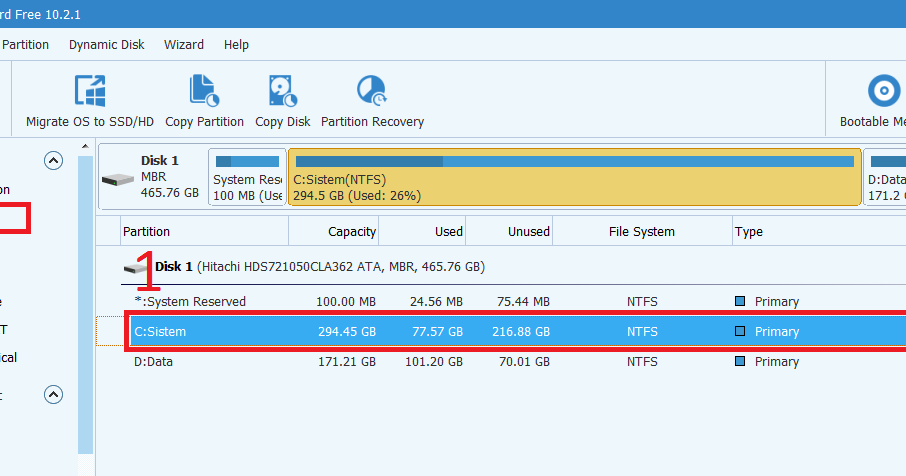906x476 pixels.
Task: Collapse the upper left sidebar section
Action: pos(53,160)
